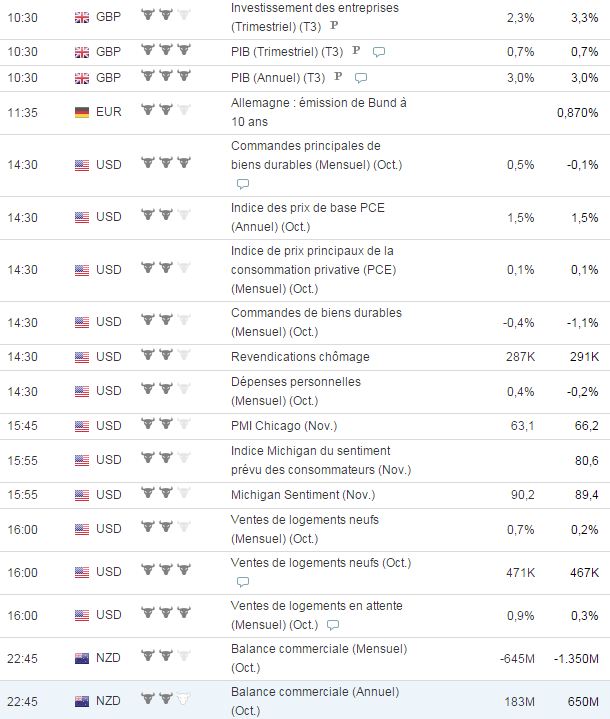Open Commandes de biens durables (Mensuel) event
The image size is (610, 719).
[316, 322]
